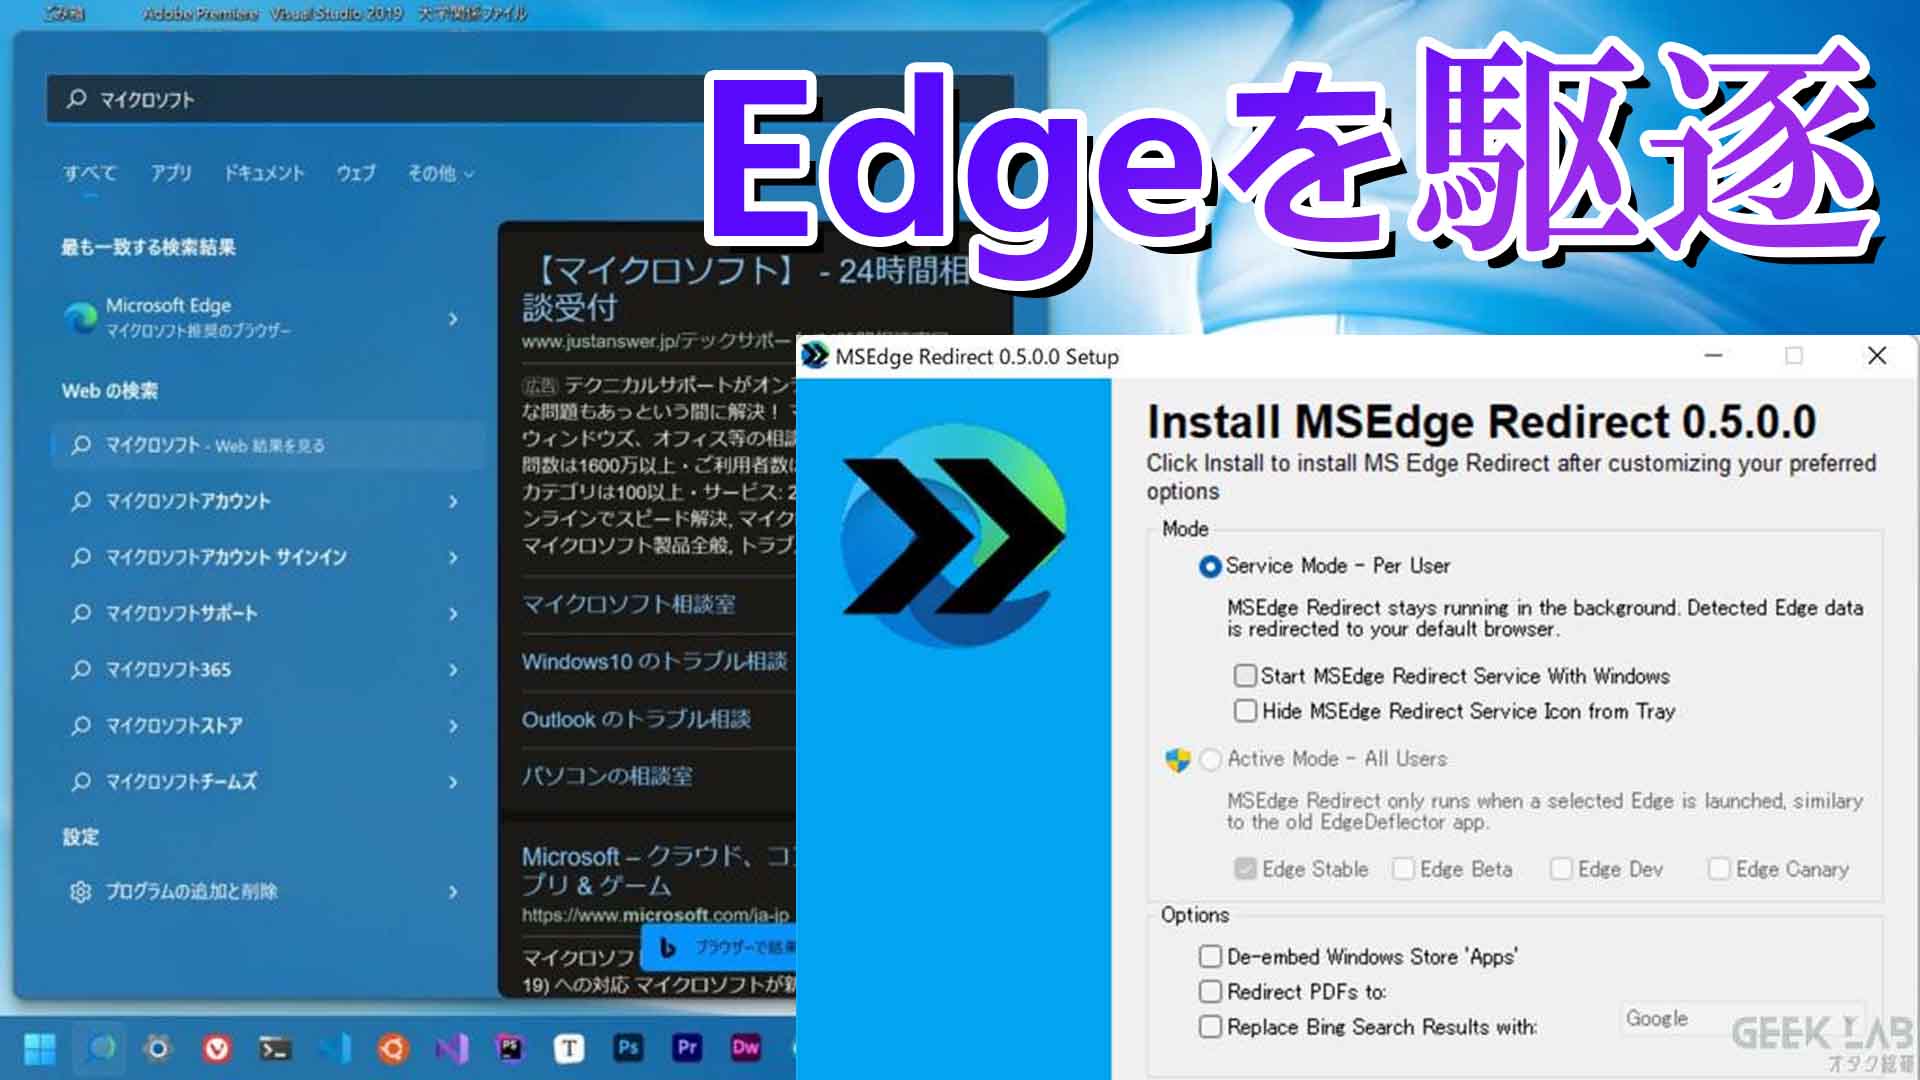Click the UAC shield icon beside Active Mode

[1178, 759]
